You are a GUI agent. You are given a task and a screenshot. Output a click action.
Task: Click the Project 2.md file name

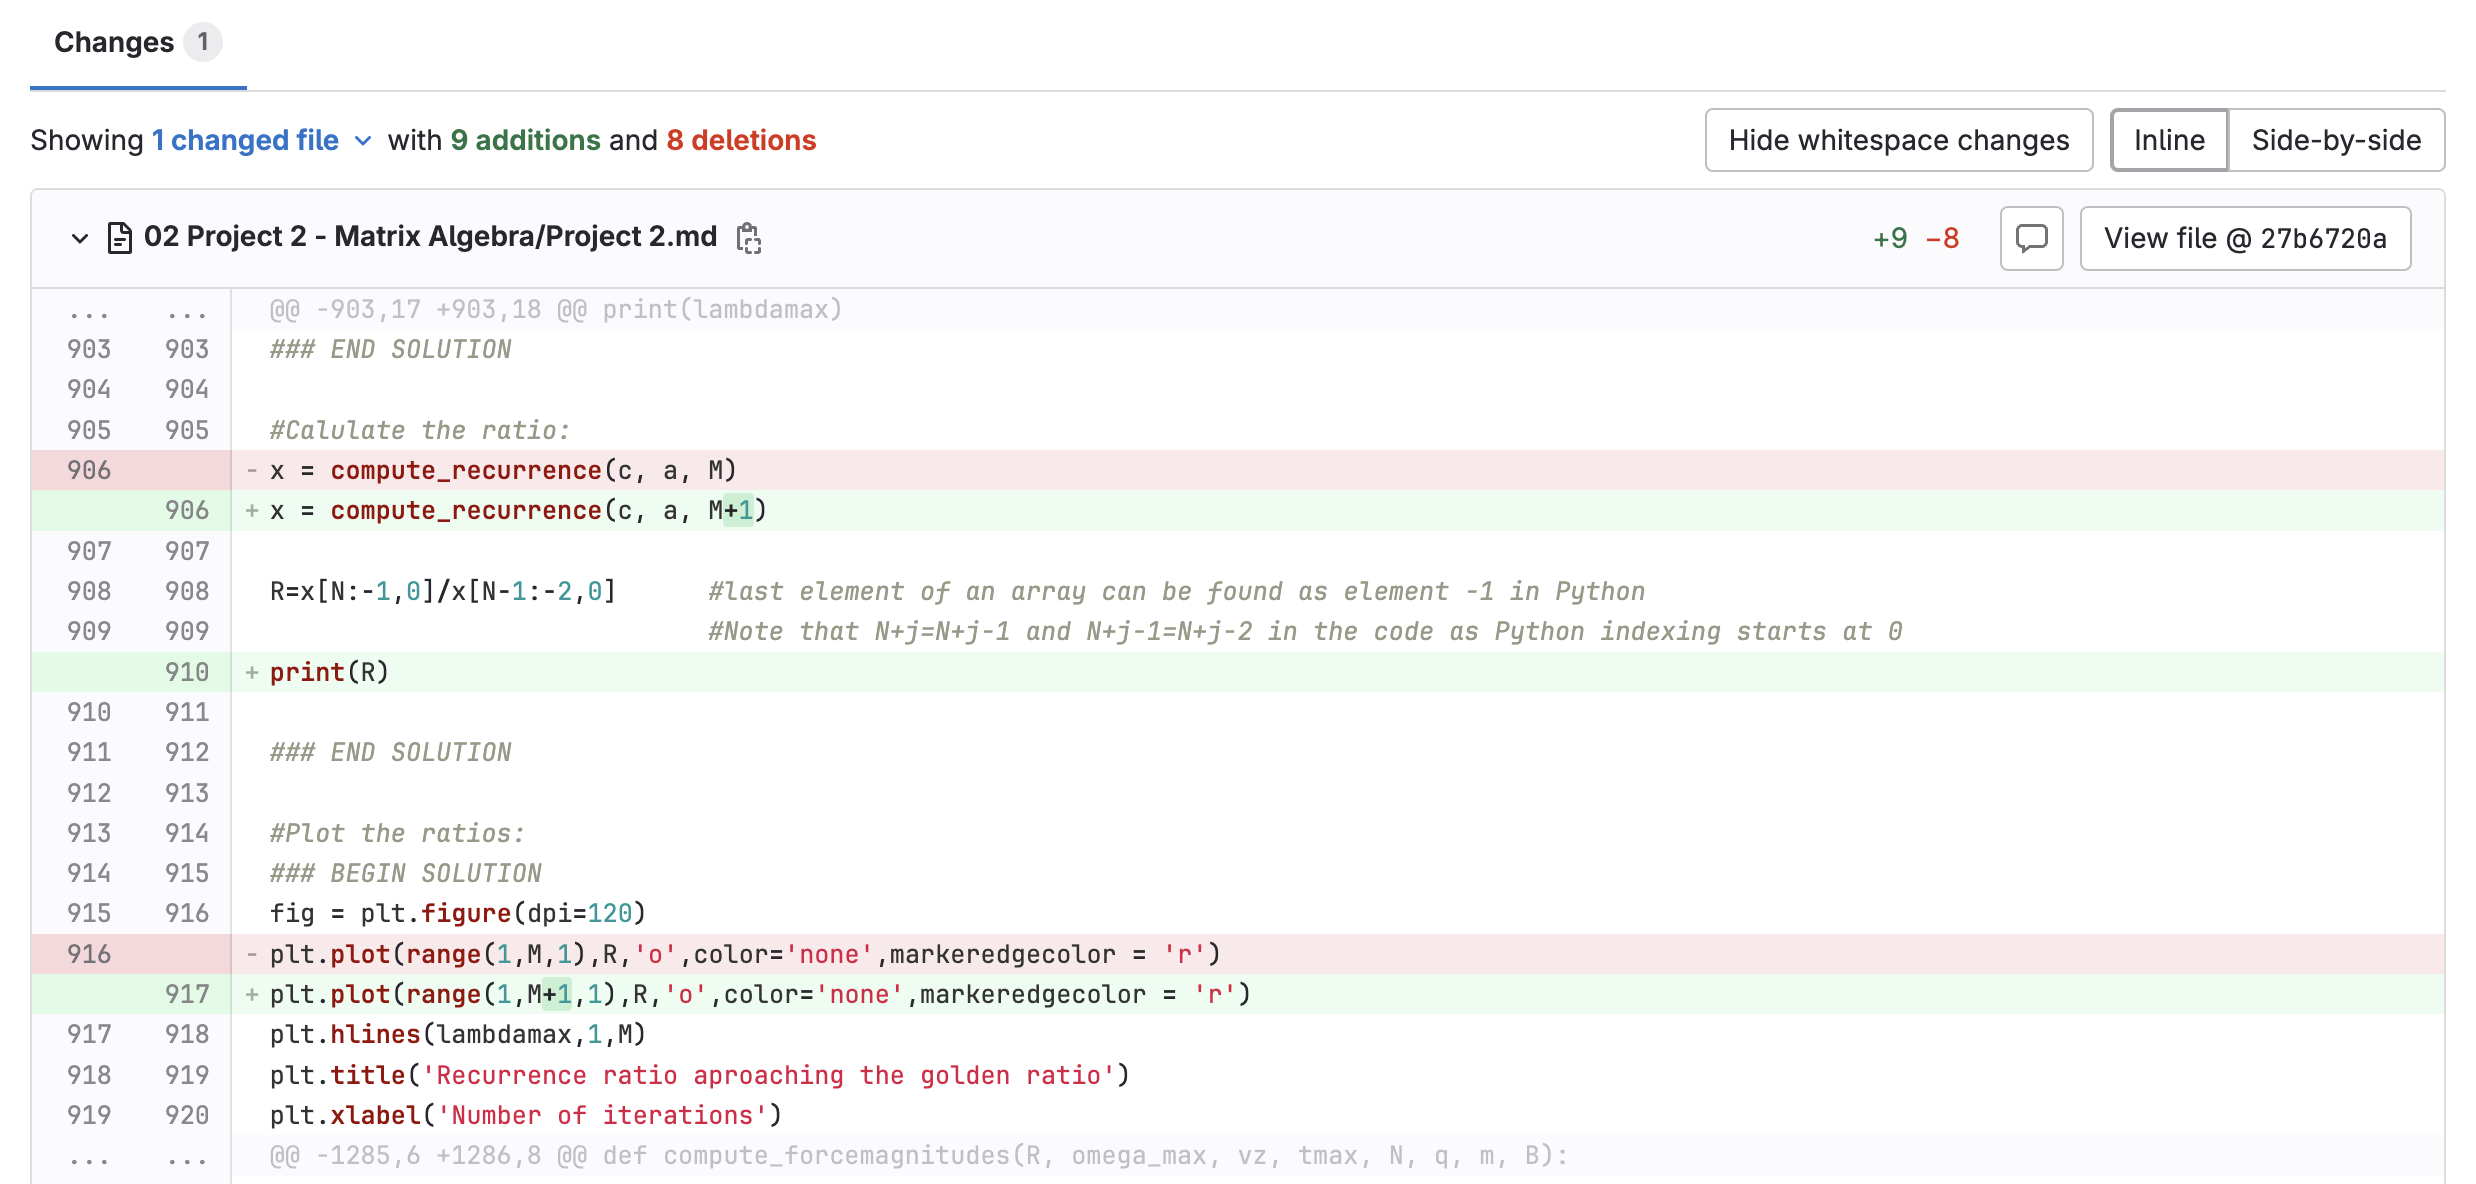(x=430, y=236)
